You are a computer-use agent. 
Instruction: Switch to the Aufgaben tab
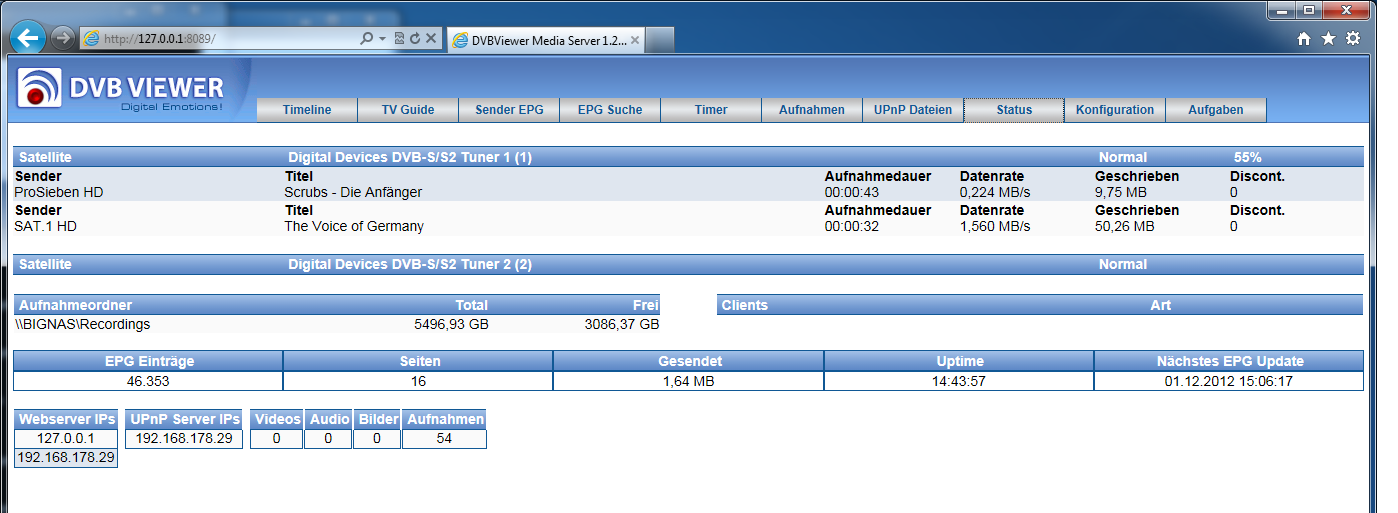point(1216,110)
